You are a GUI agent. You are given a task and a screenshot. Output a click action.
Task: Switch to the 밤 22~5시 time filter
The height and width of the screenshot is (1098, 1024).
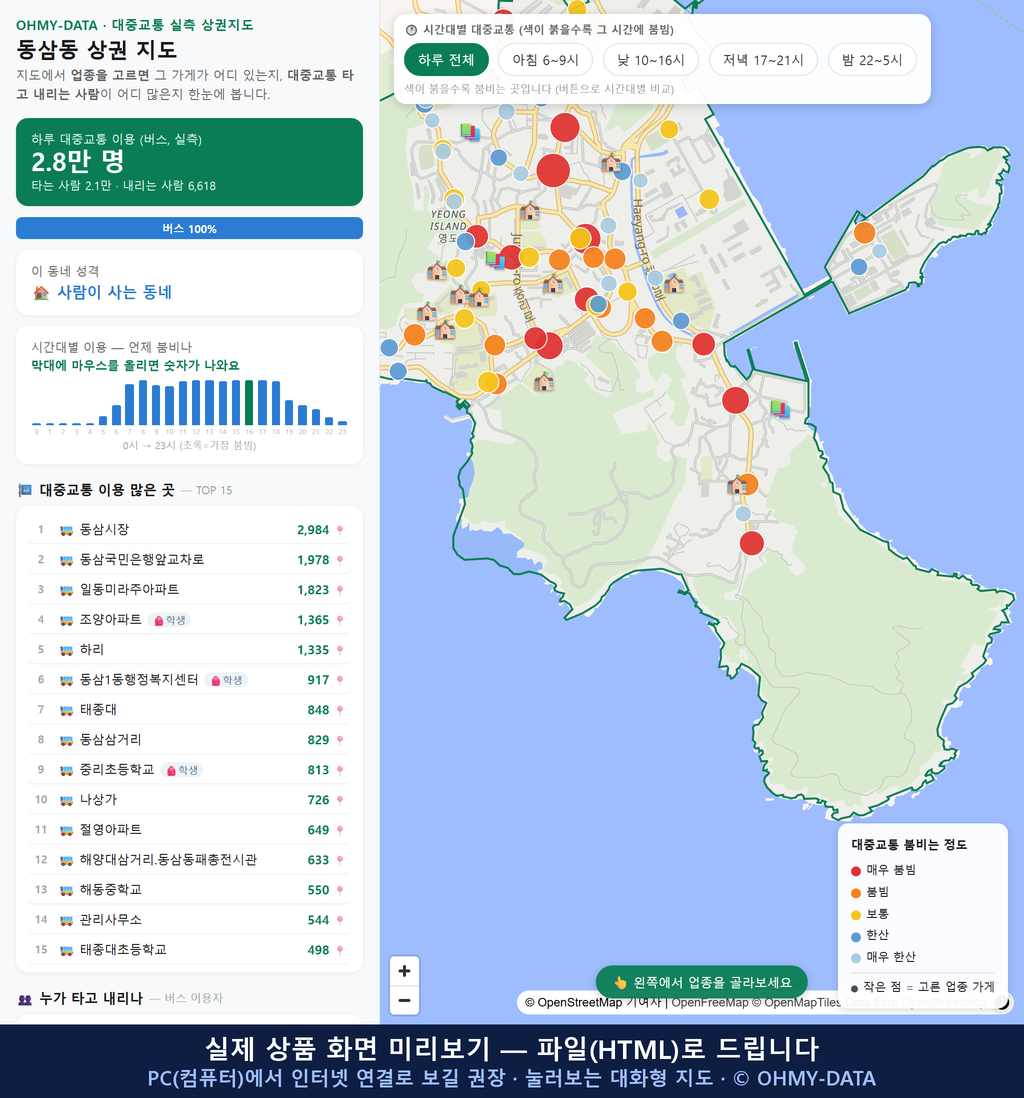(872, 60)
